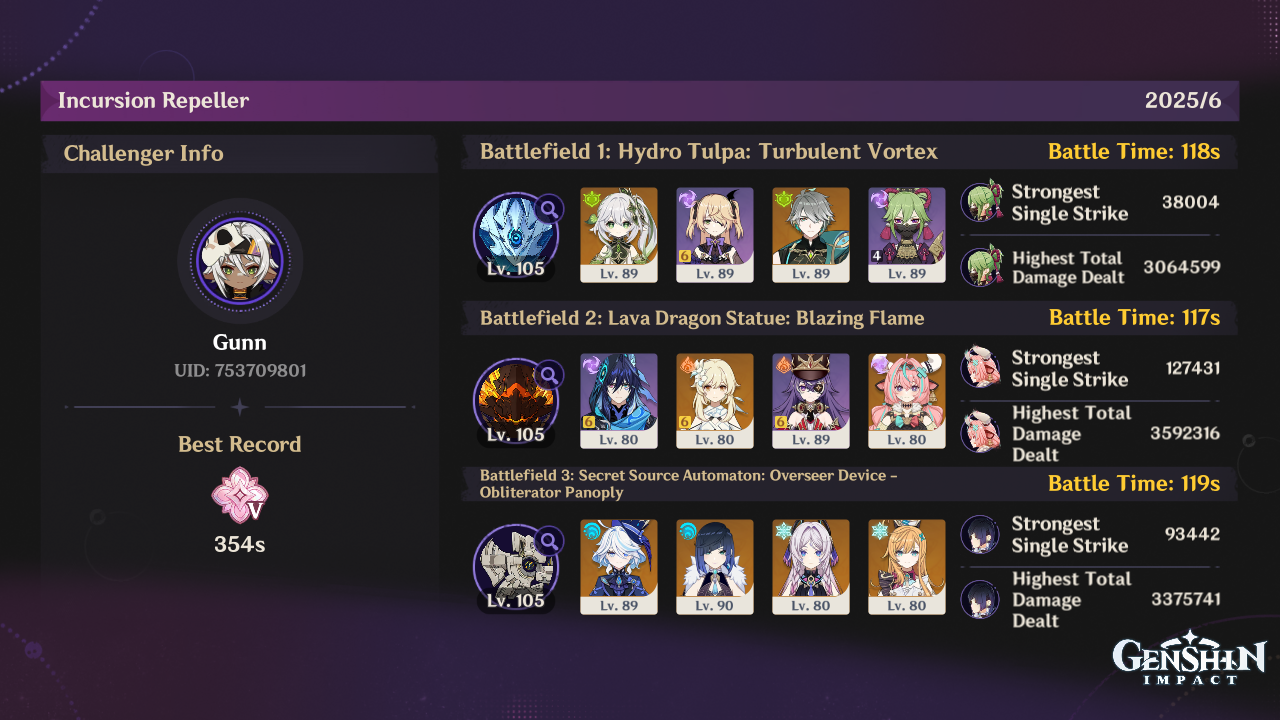This screenshot has height=720, width=1280.
Task: Click magnifier on Hydro Tulpa boss icon
Action: tap(549, 208)
